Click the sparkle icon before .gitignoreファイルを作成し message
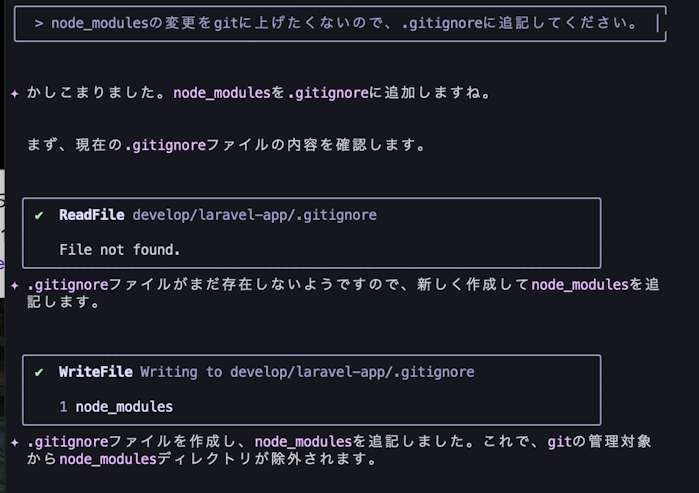This screenshot has height=493, width=699. click(x=15, y=442)
